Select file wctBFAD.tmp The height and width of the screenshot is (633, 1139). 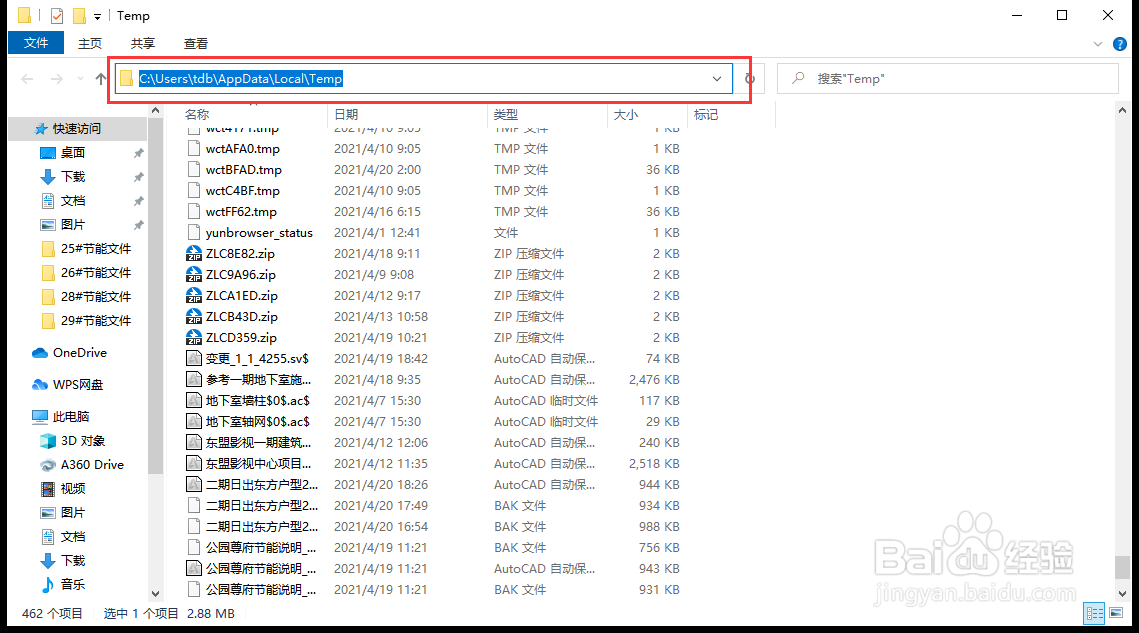click(x=243, y=170)
